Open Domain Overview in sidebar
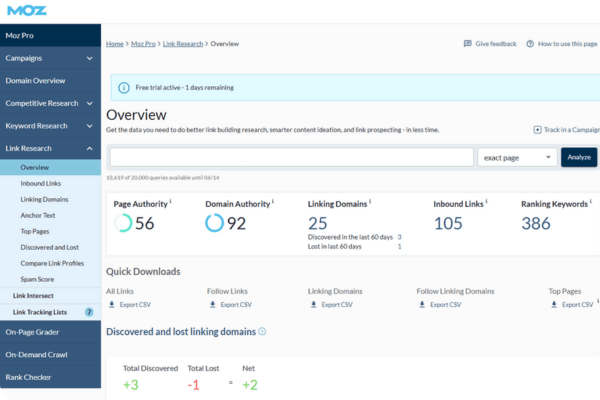The height and width of the screenshot is (400, 600). pos(51,81)
